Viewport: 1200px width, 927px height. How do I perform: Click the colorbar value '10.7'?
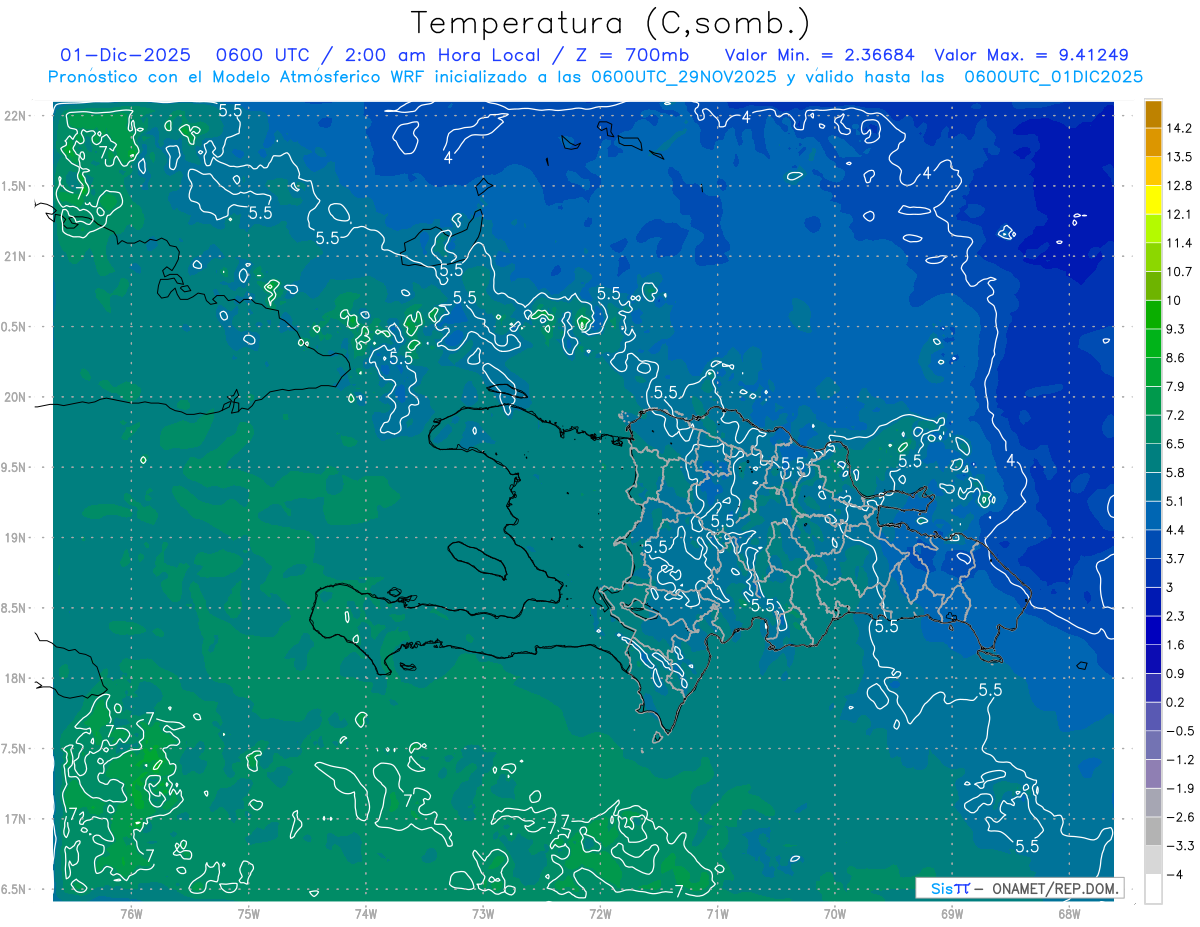[1181, 272]
